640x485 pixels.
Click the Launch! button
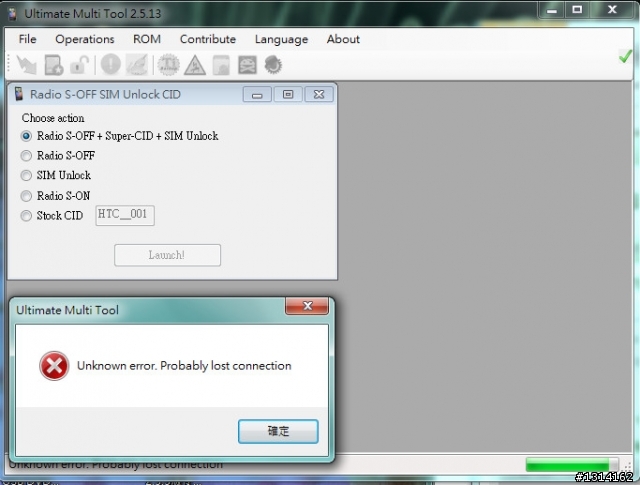(167, 255)
